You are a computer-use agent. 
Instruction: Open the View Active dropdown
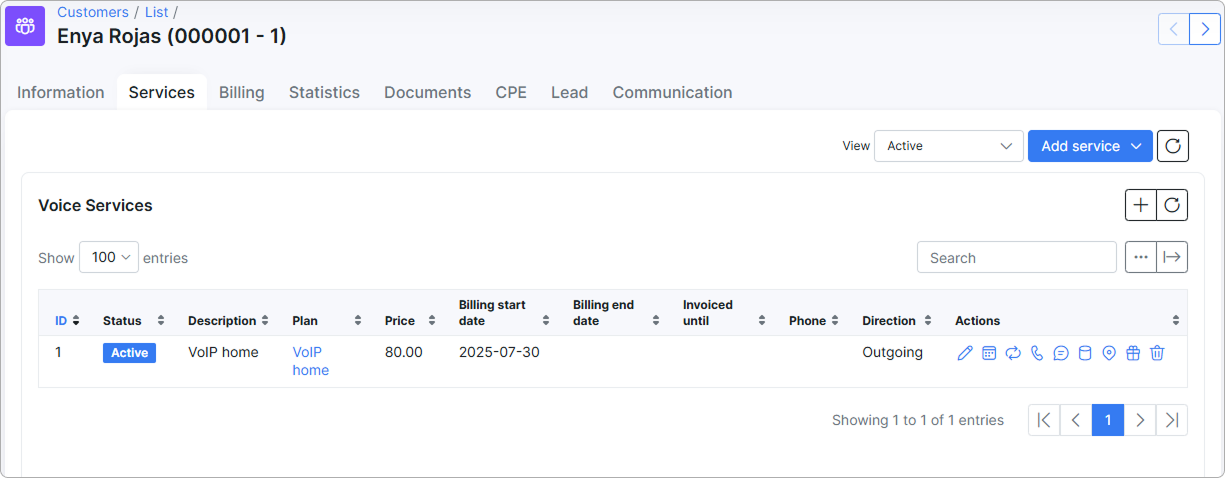948,146
